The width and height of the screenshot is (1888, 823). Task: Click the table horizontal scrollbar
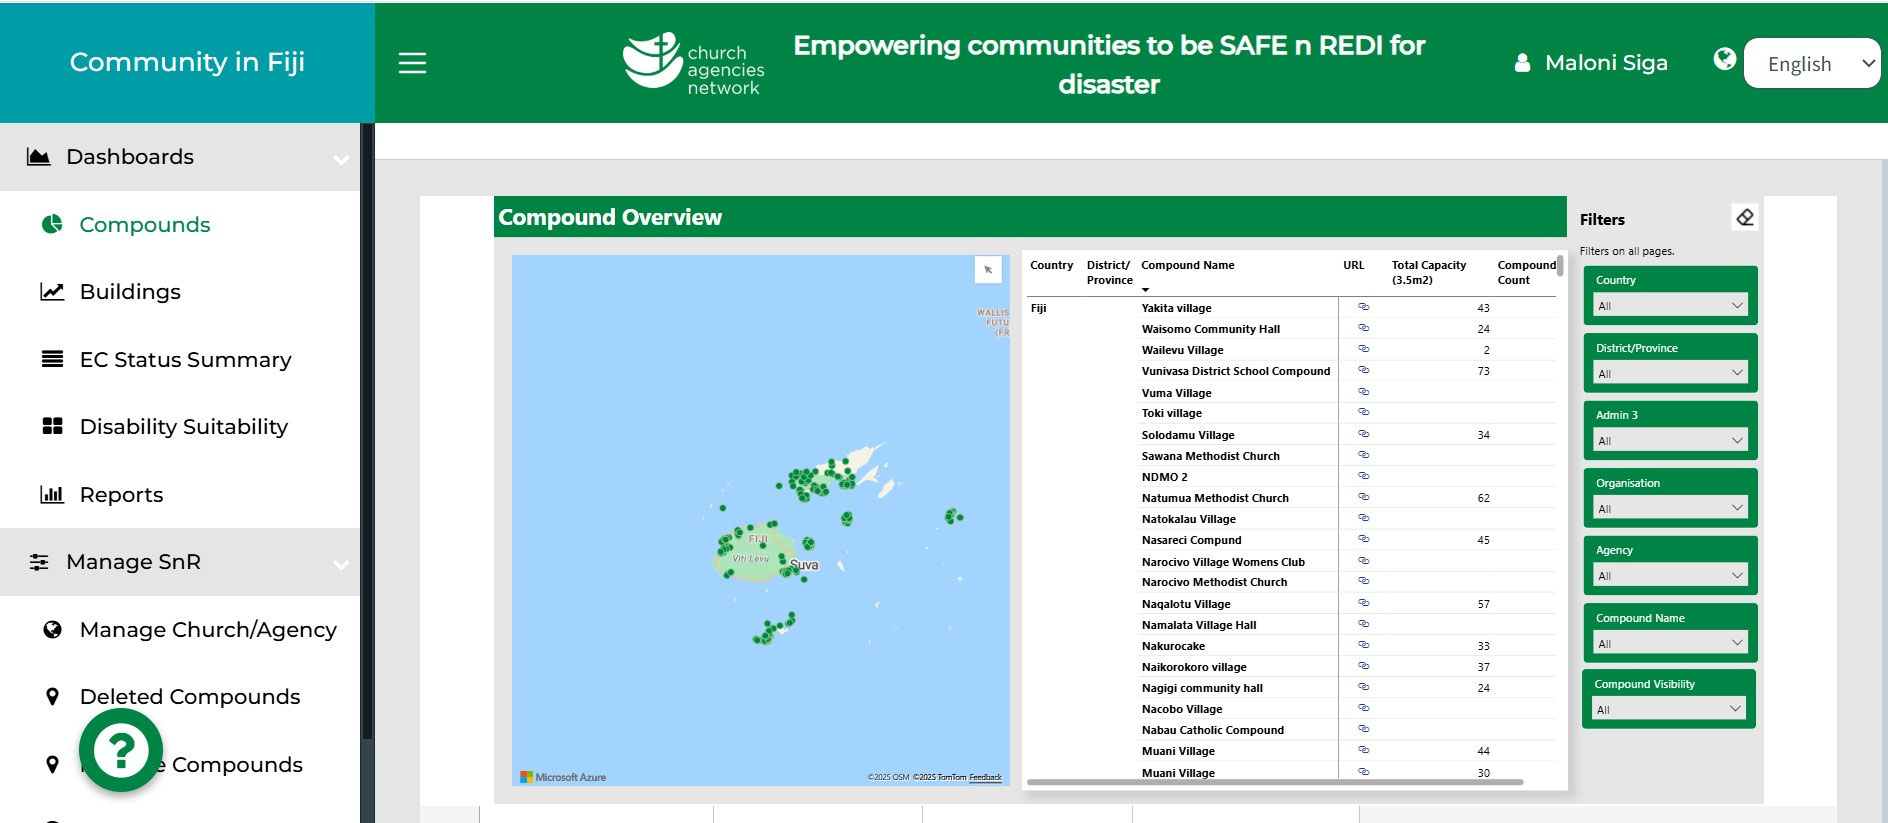(x=1275, y=782)
